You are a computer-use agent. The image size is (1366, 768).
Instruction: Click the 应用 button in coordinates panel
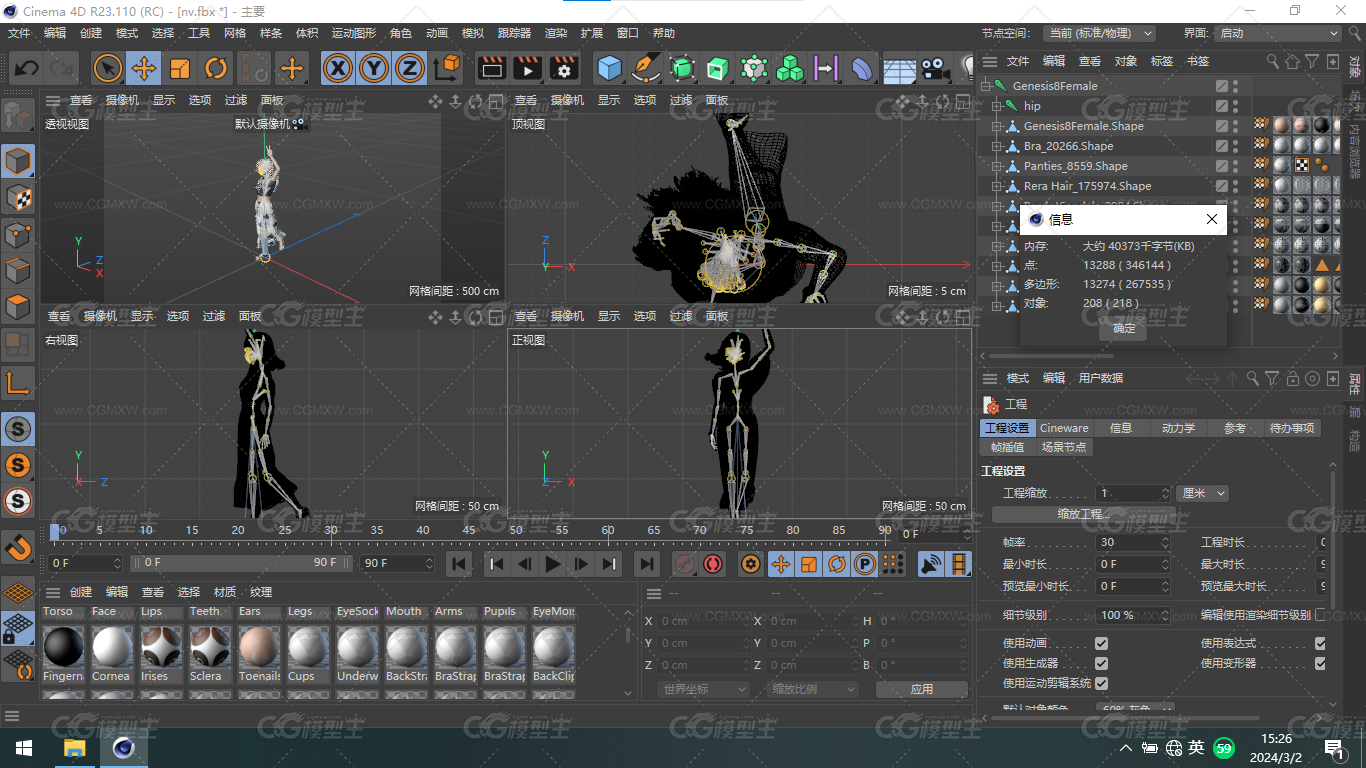pyautogui.click(x=922, y=689)
